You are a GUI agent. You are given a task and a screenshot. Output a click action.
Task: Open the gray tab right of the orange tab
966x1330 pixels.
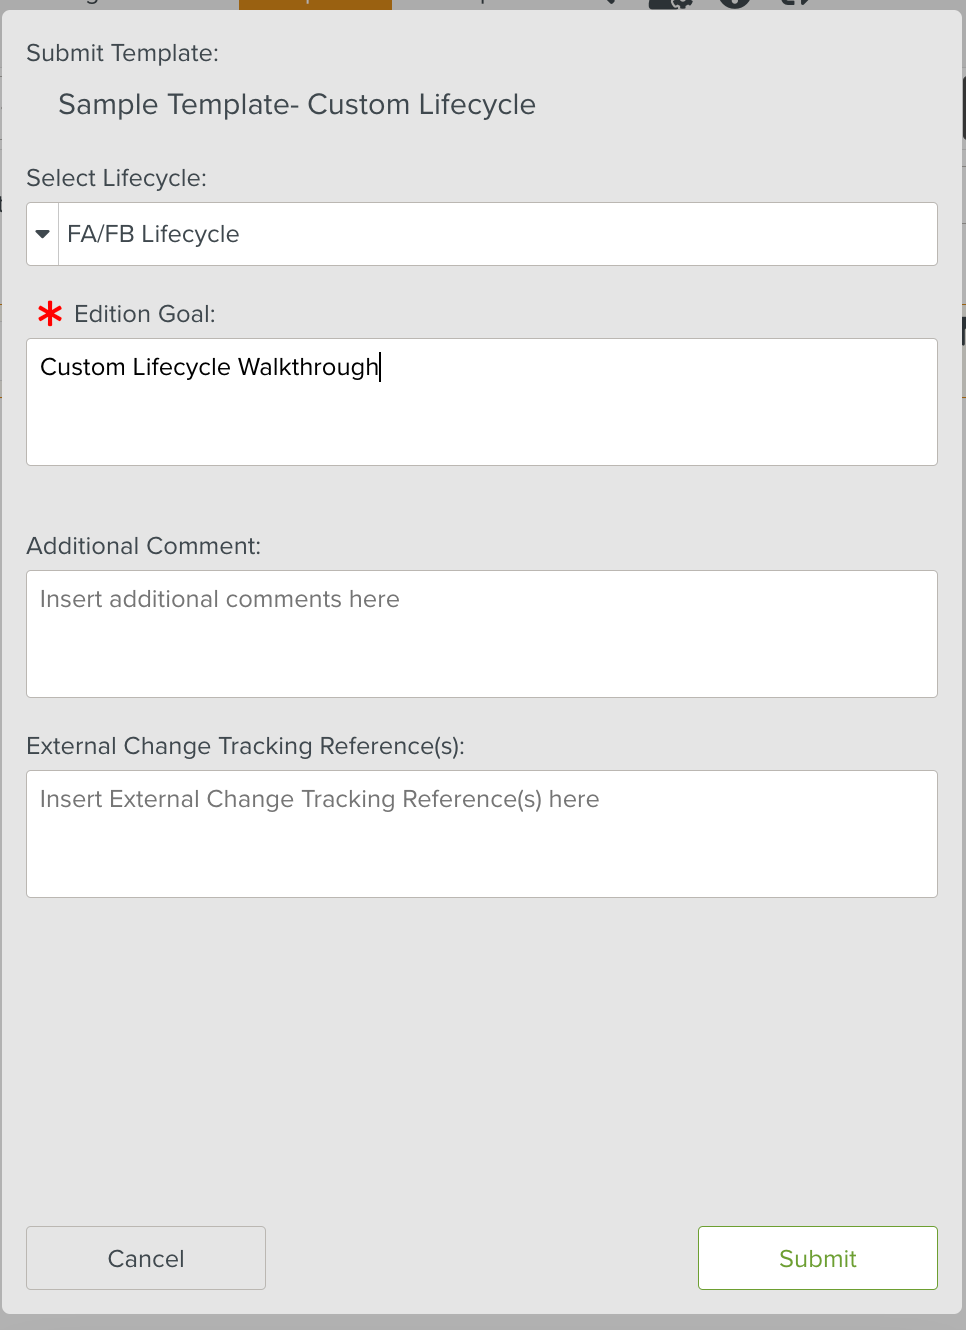pyautogui.click(x=480, y=4)
